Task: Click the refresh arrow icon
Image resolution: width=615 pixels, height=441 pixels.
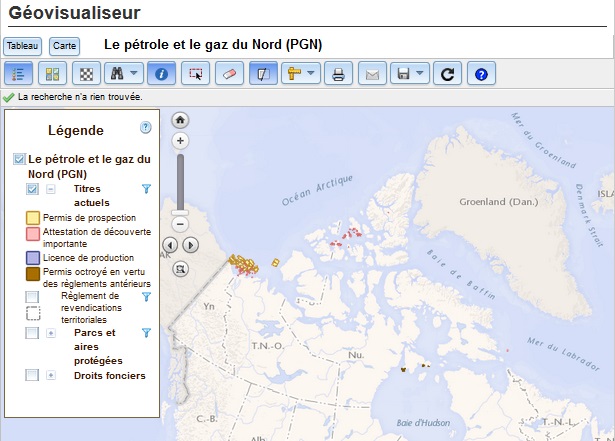Action: 447,73
